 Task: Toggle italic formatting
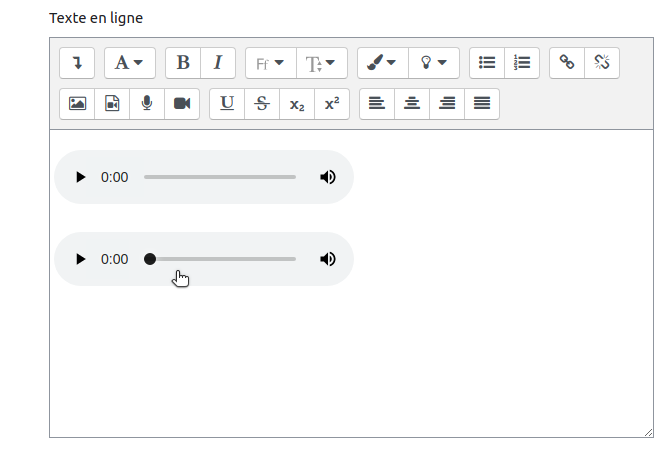pyautogui.click(x=217, y=62)
